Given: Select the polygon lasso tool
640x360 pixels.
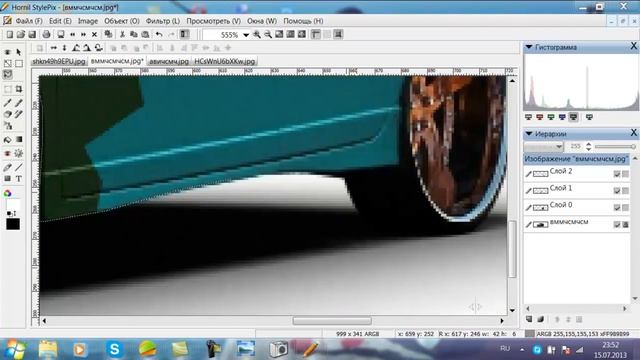Looking at the screenshot, I should click(7, 74).
